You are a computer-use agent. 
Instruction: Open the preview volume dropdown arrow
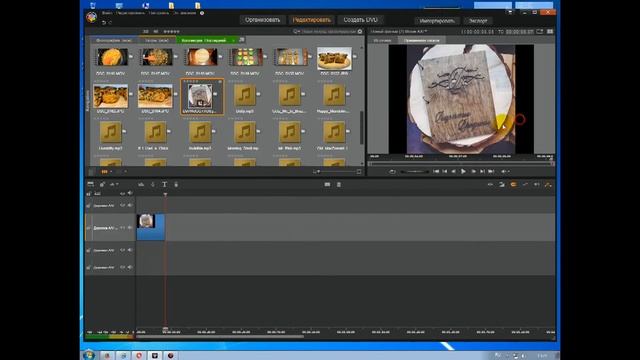509,171
